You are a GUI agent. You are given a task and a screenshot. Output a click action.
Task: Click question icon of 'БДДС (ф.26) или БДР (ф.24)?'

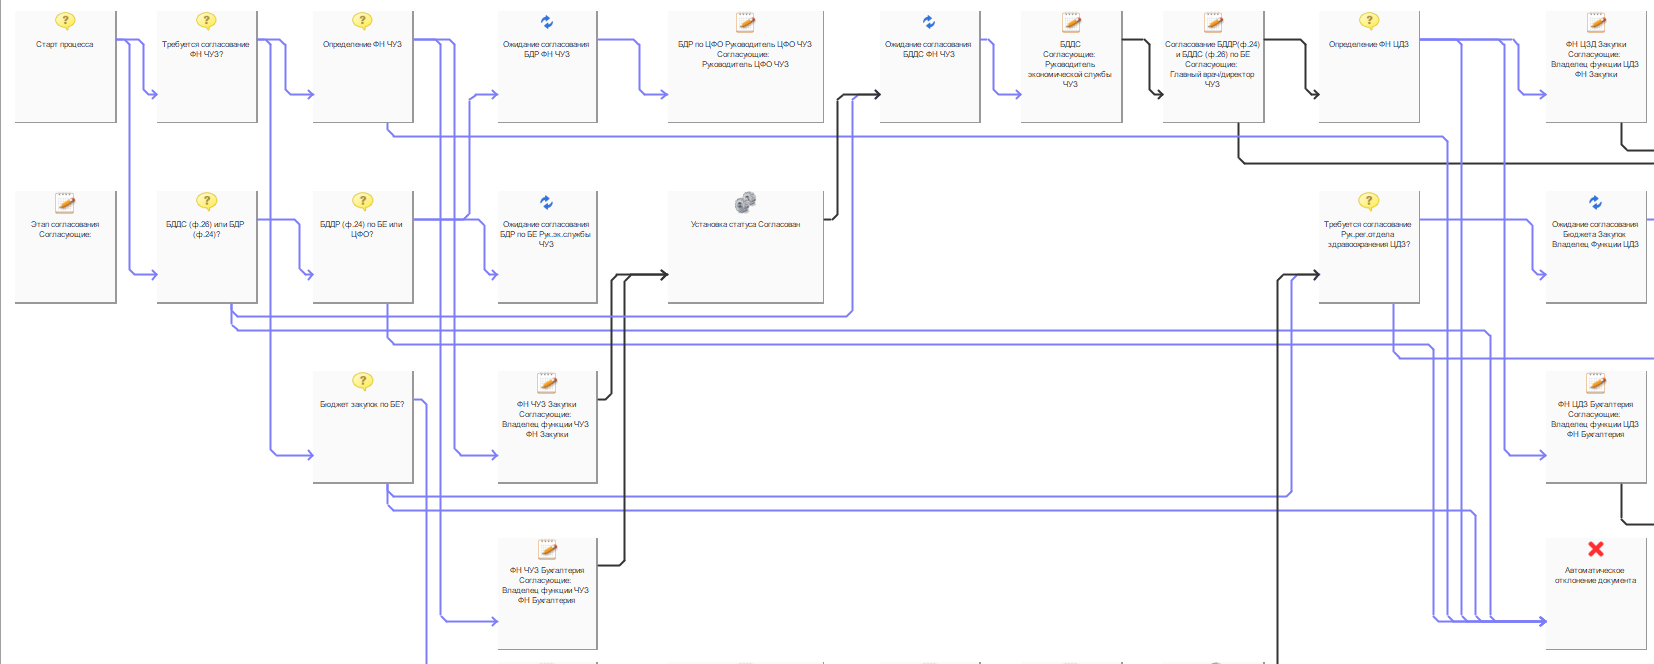(206, 202)
